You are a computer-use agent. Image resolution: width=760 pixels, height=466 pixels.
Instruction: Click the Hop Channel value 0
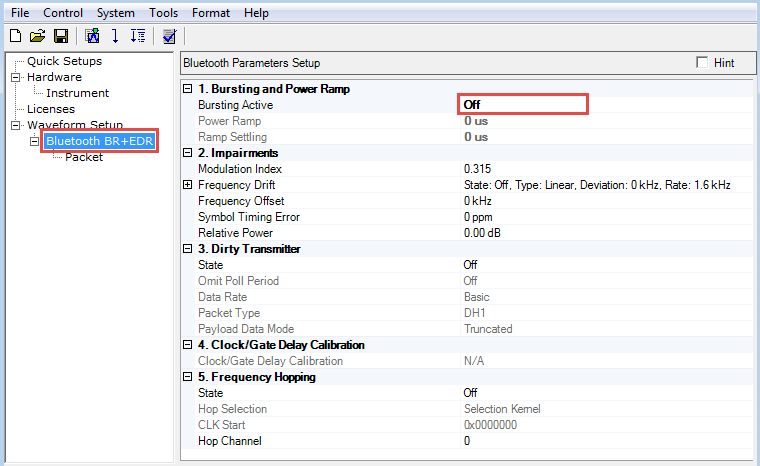467,441
